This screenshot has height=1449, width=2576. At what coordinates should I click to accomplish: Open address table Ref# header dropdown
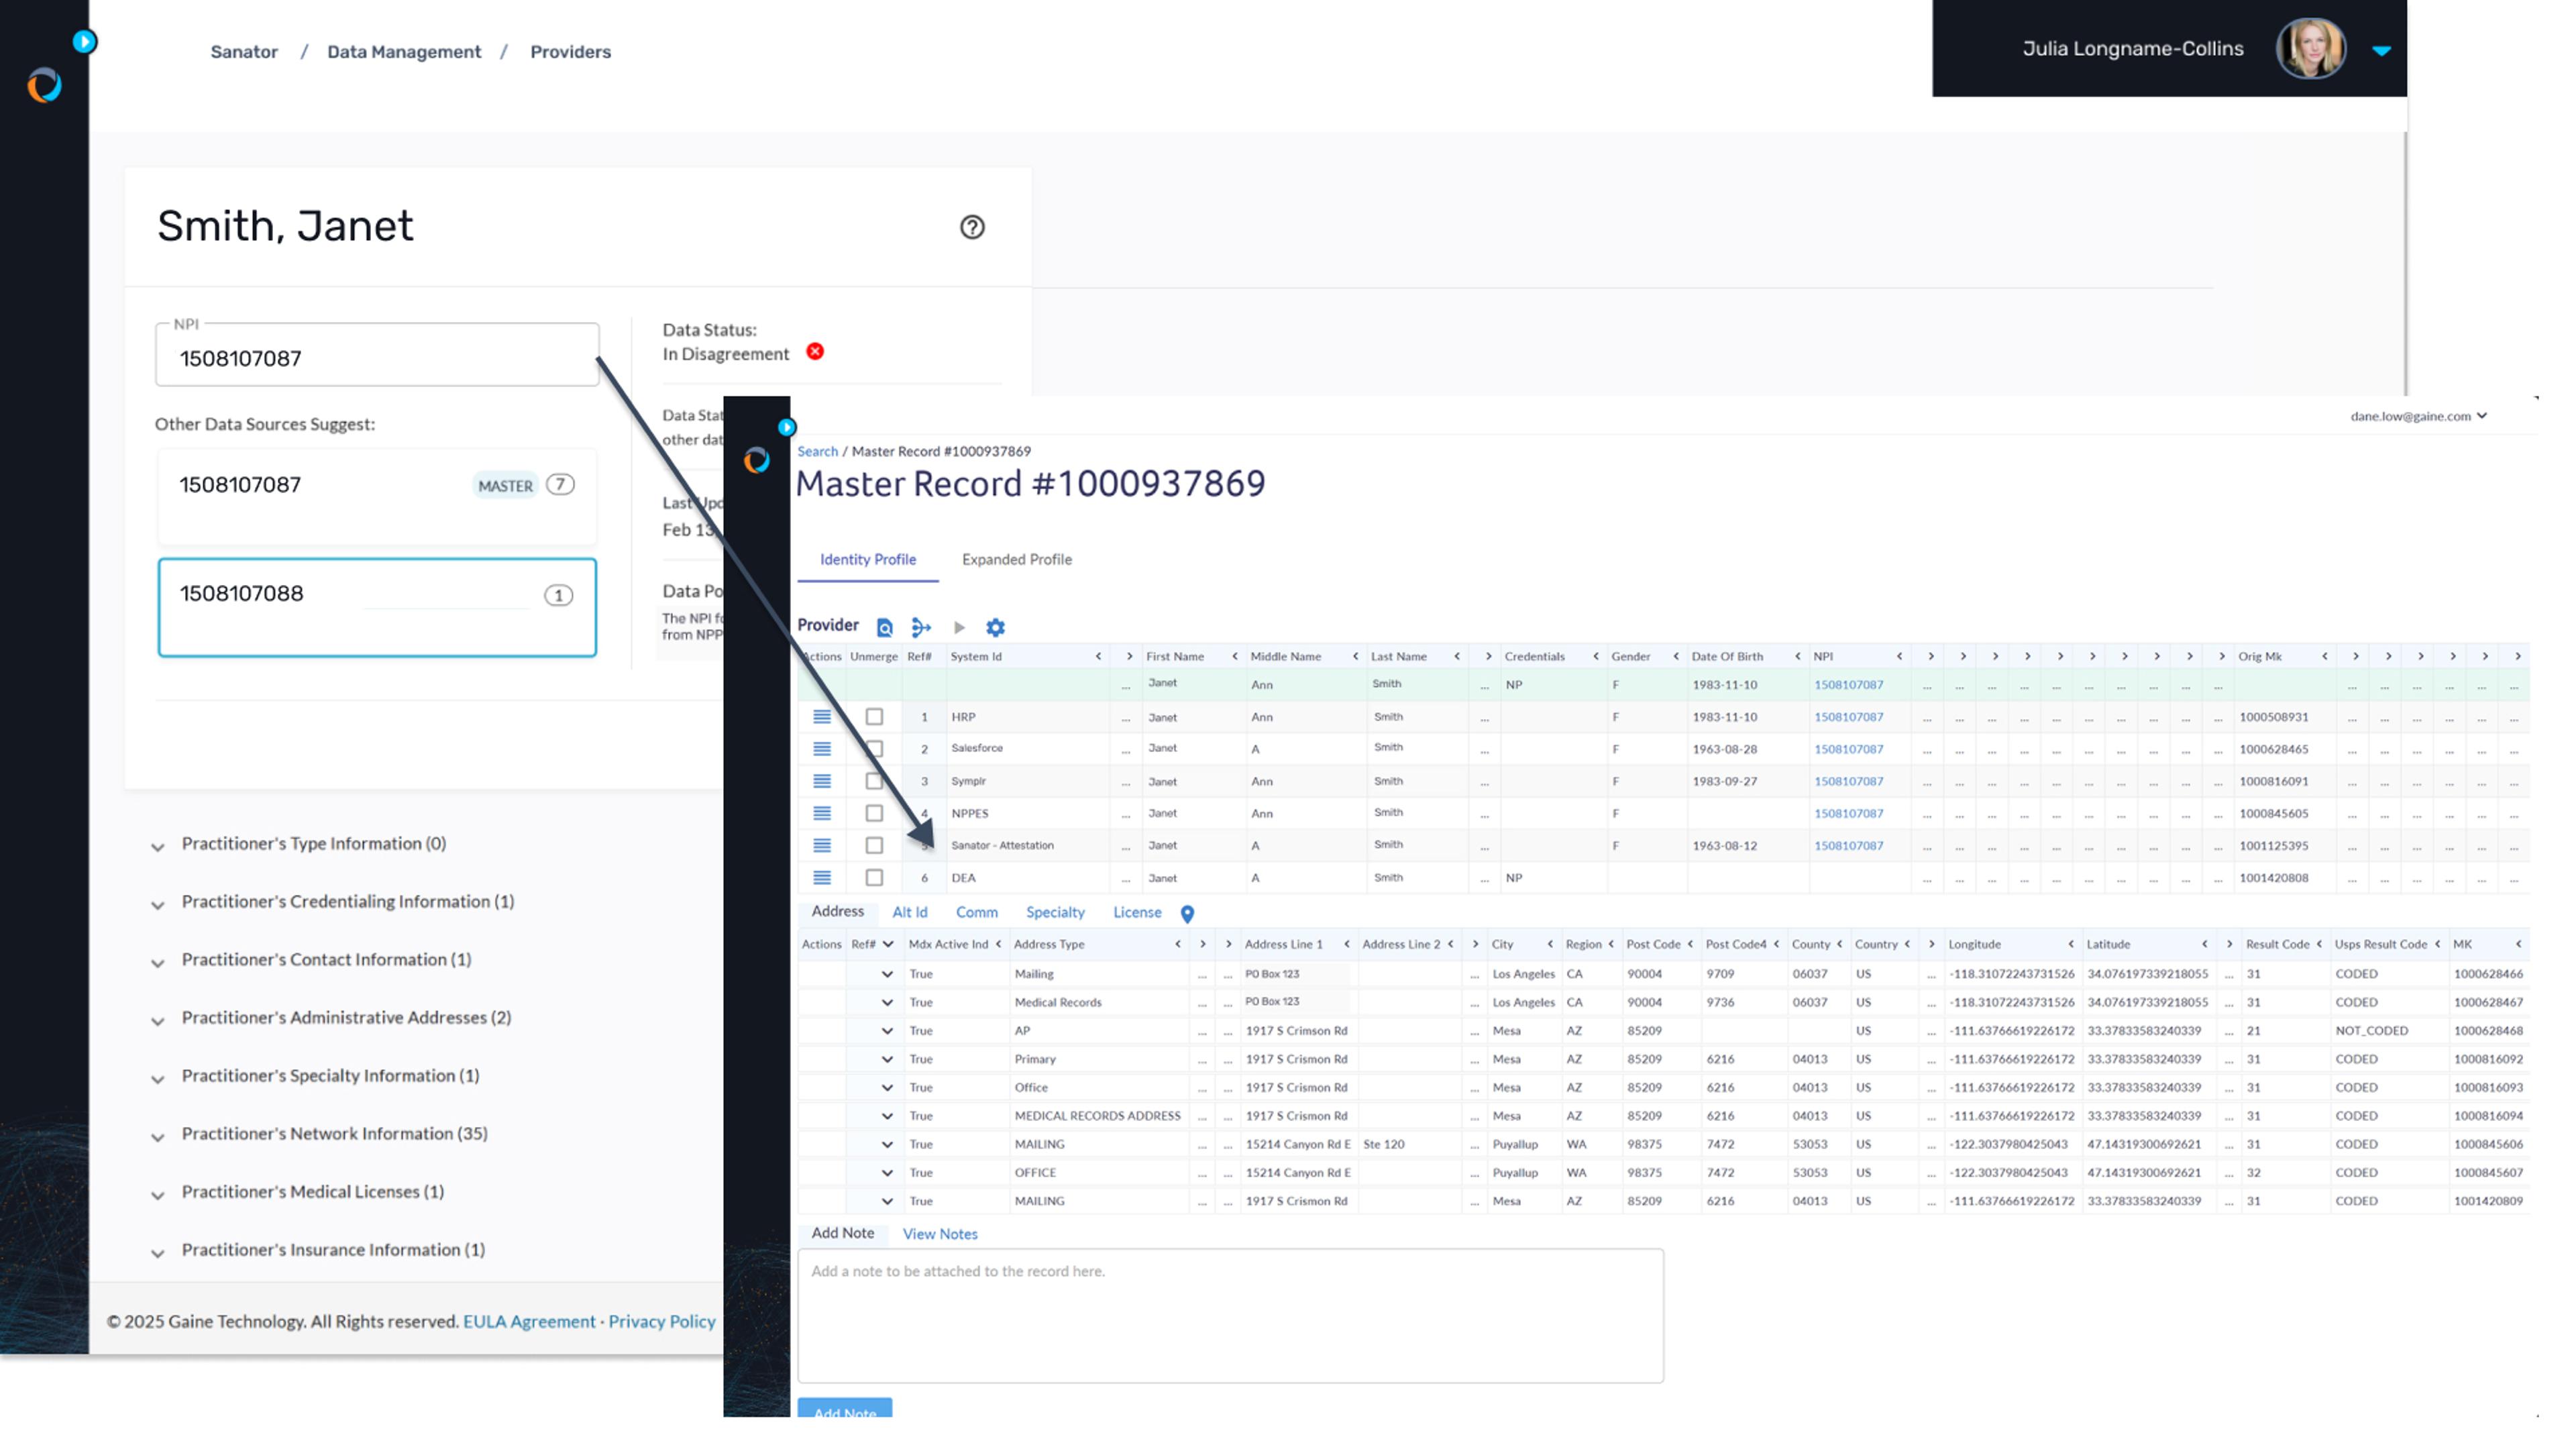[x=887, y=944]
